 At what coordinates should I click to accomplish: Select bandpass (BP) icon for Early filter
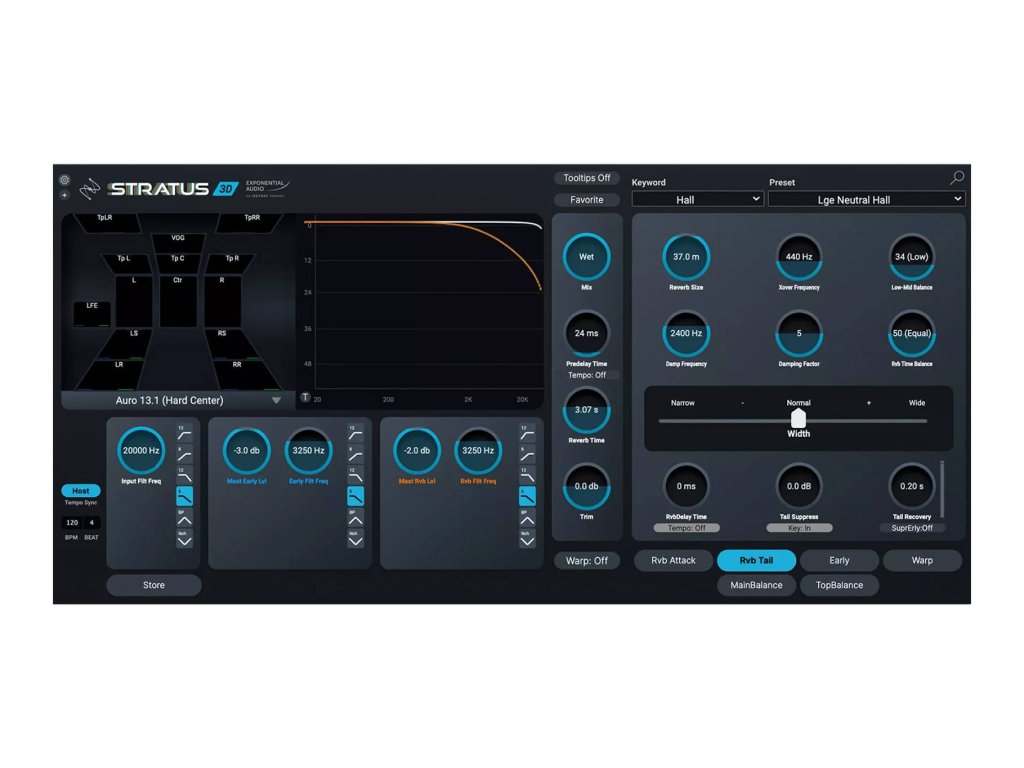click(355, 518)
